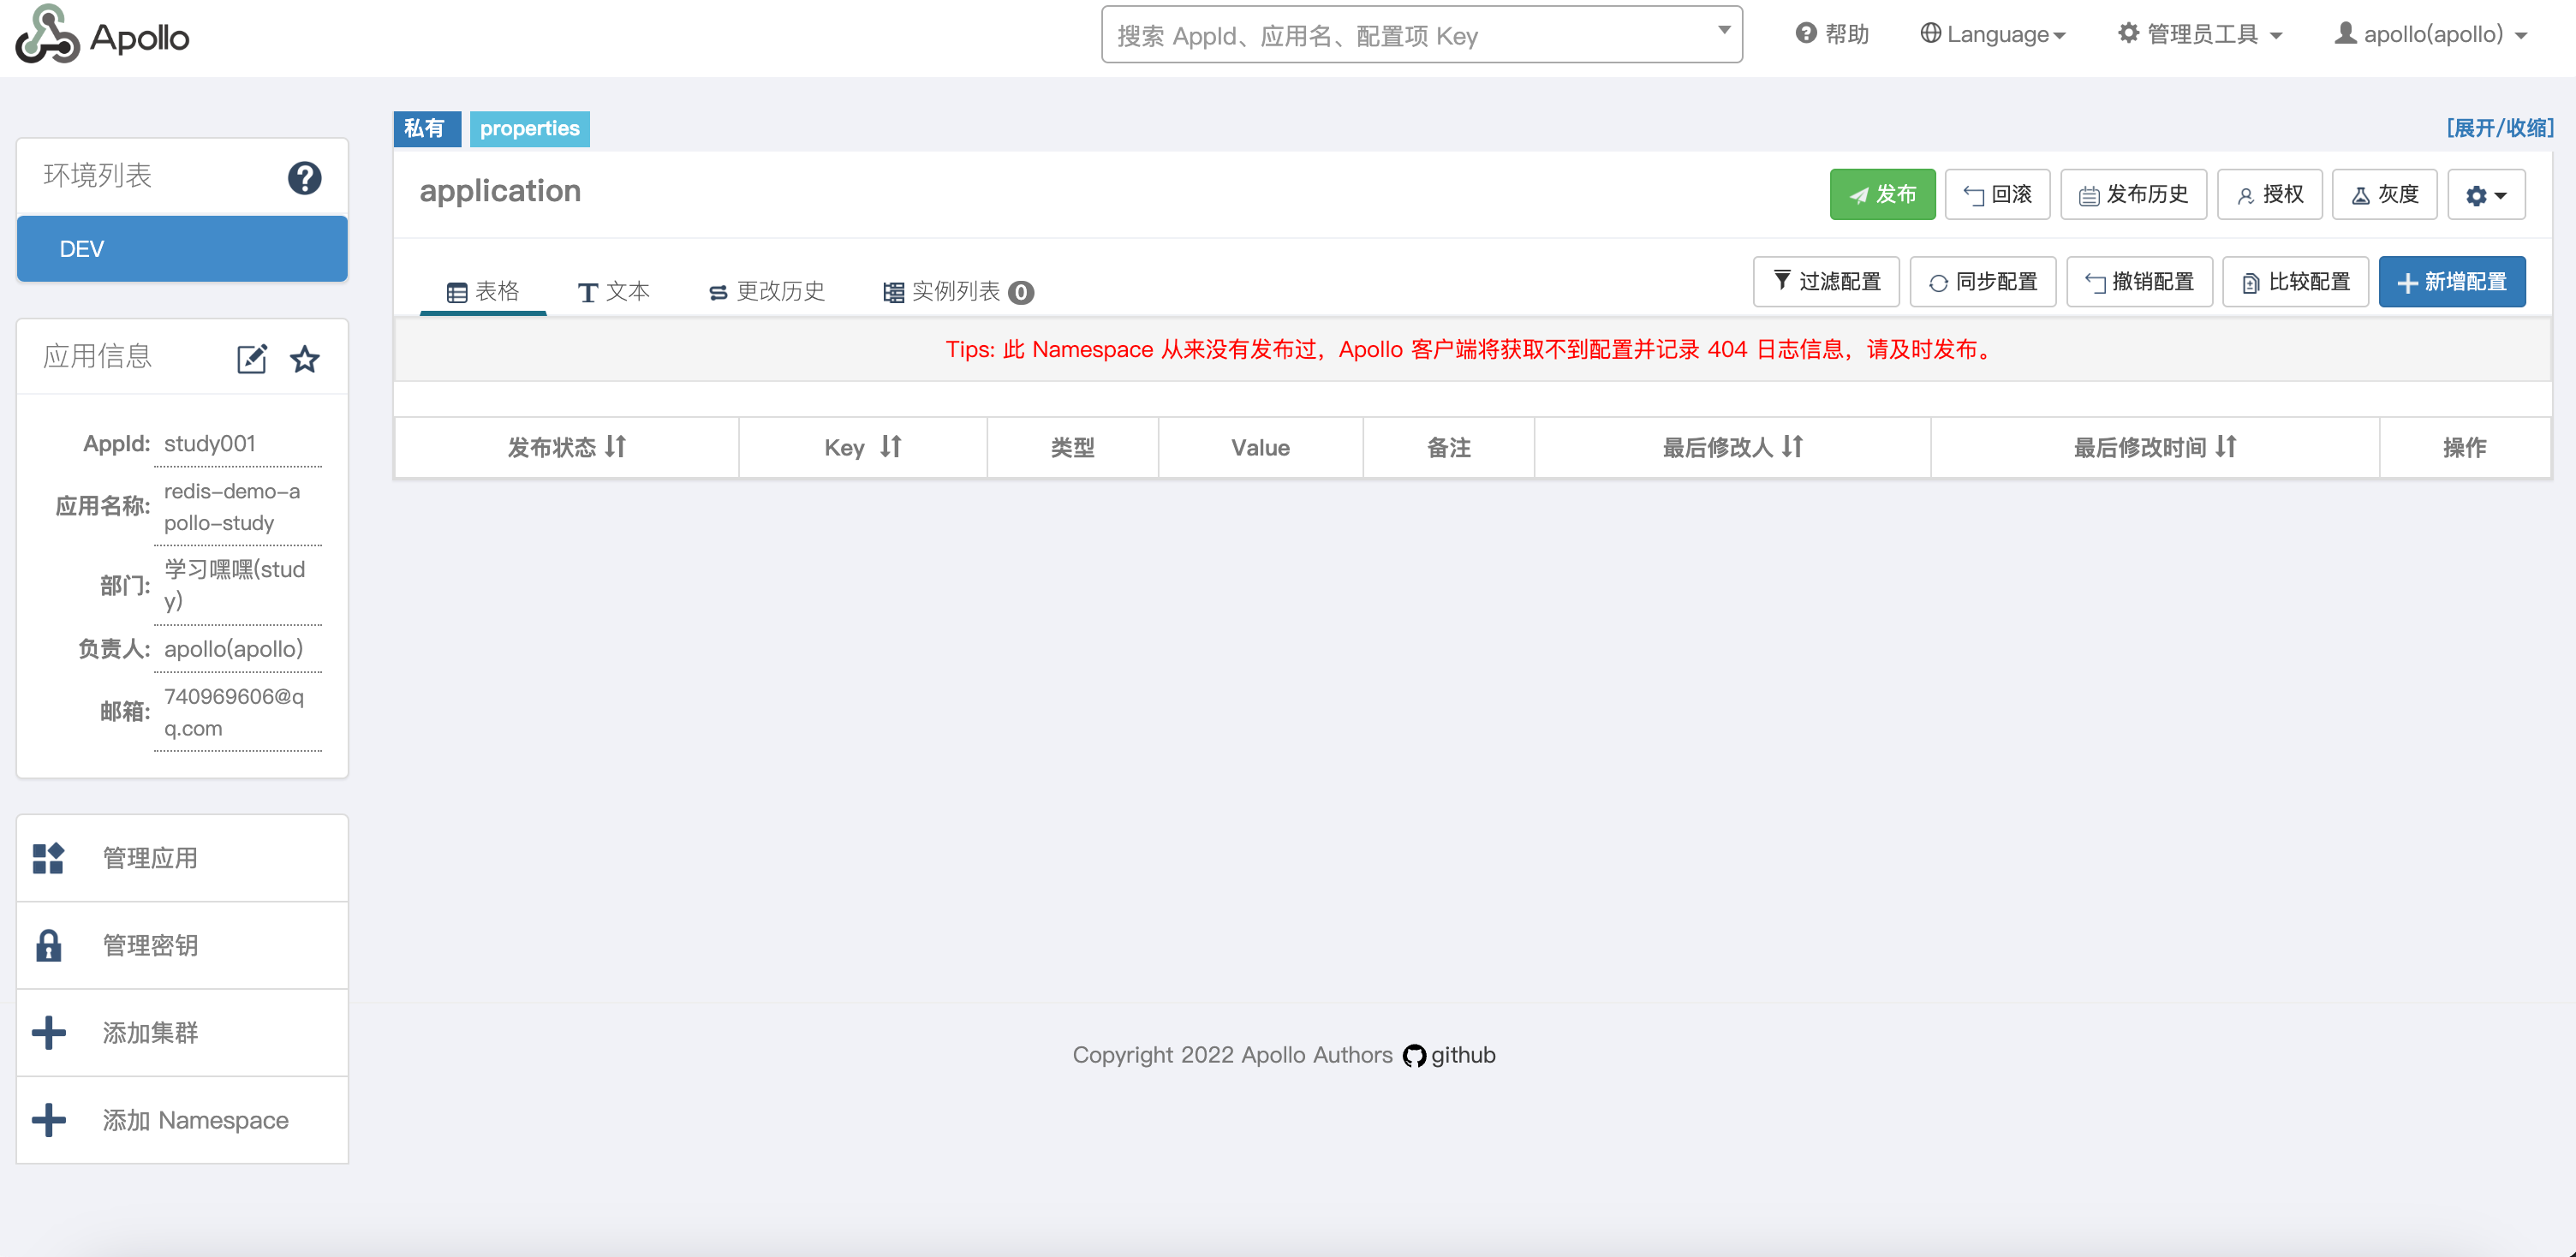The width and height of the screenshot is (2576, 1257).
Task: Sort table by Key column
Action: pos(890,447)
